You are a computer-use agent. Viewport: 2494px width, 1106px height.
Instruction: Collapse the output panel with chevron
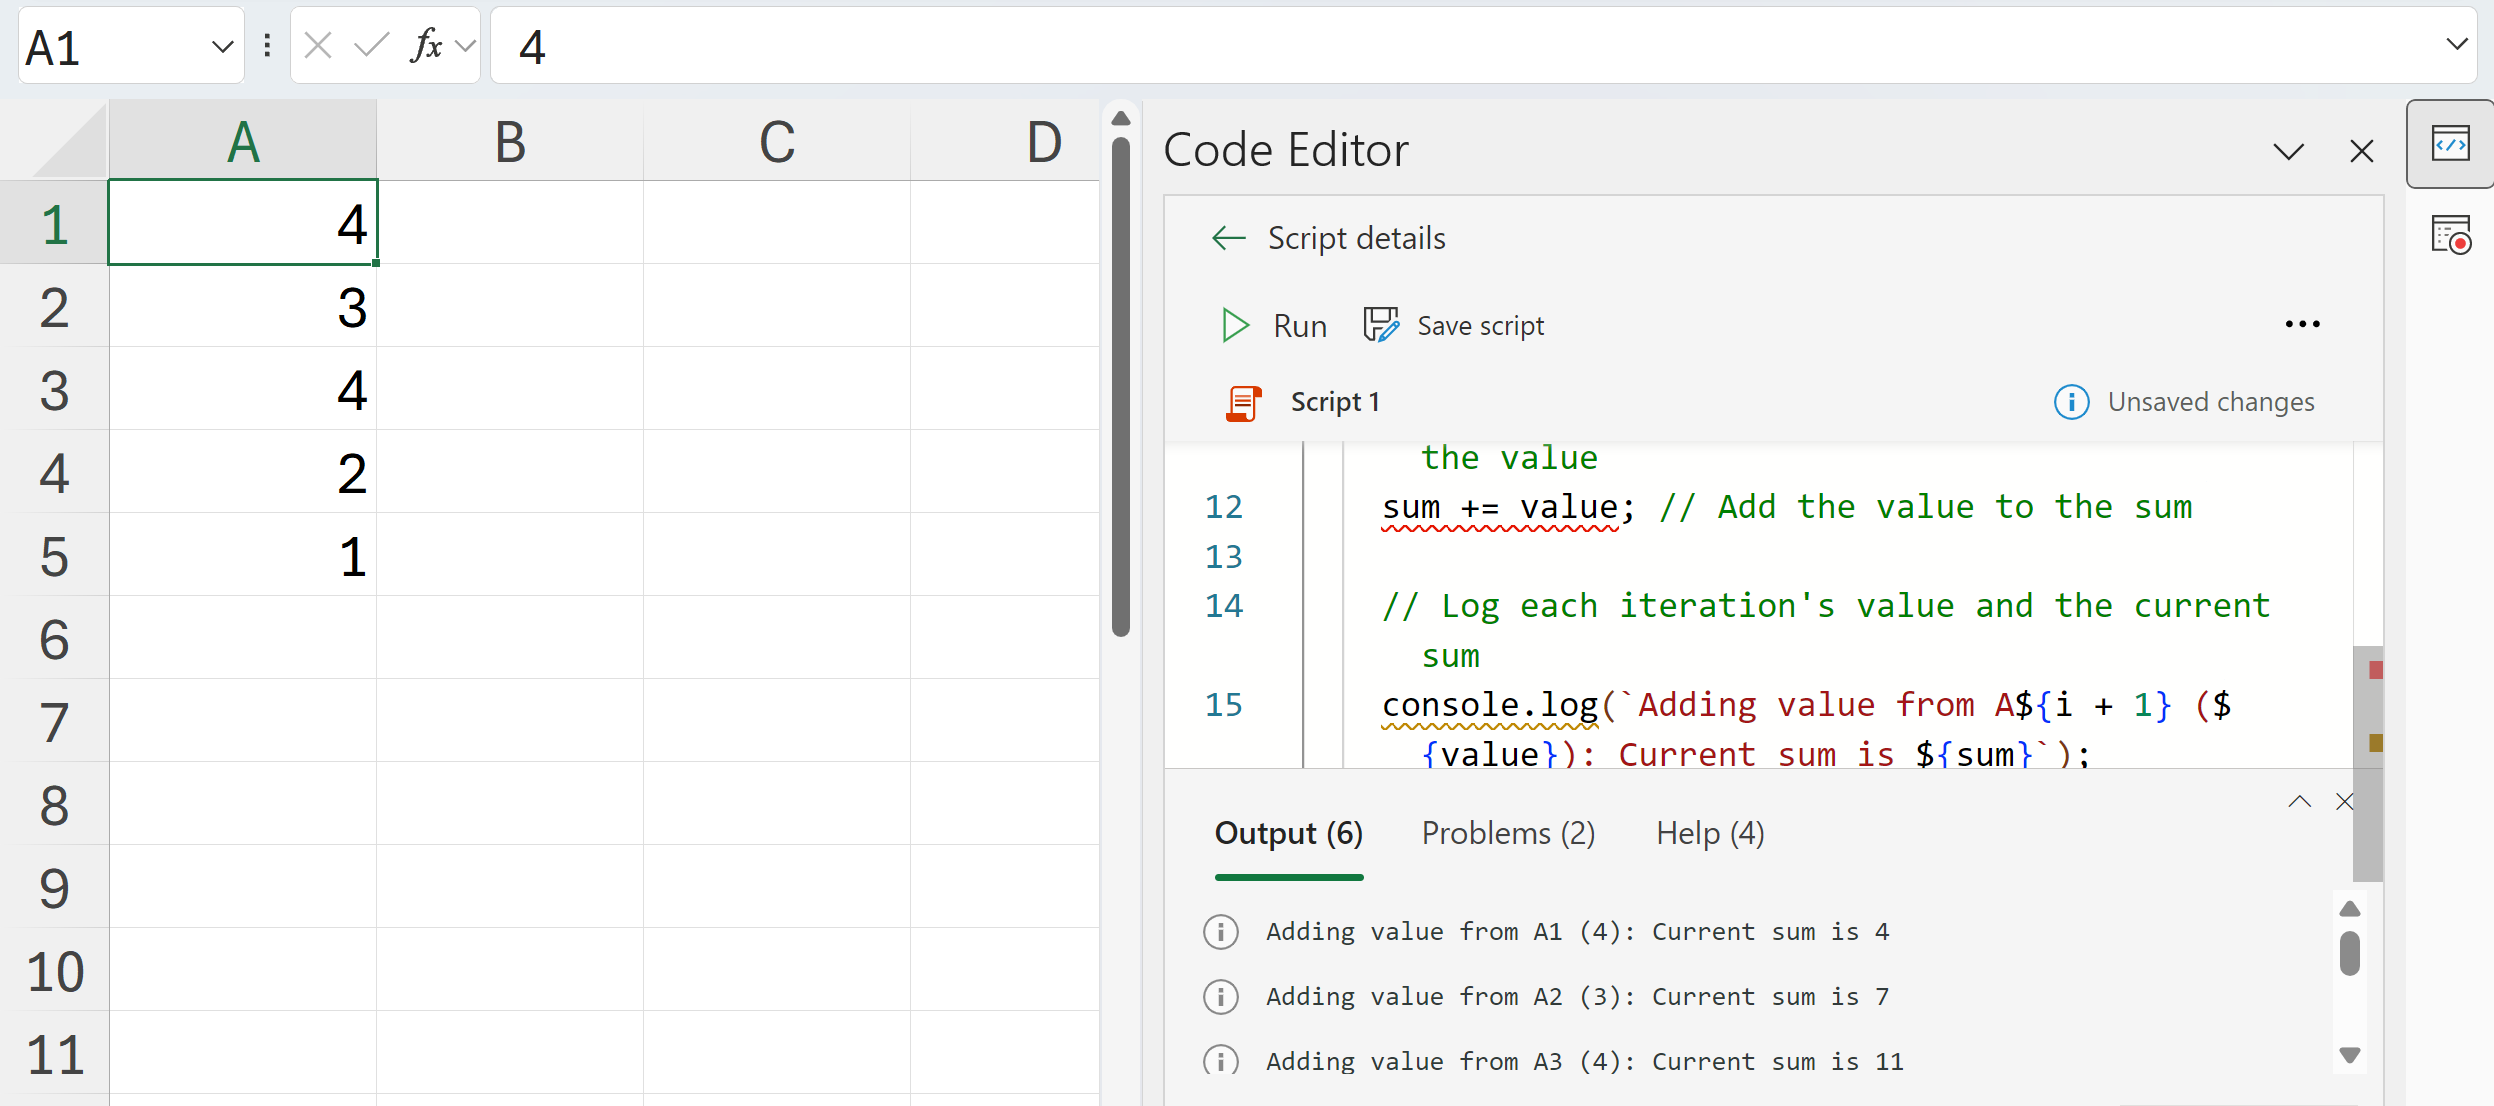[x=2299, y=801]
